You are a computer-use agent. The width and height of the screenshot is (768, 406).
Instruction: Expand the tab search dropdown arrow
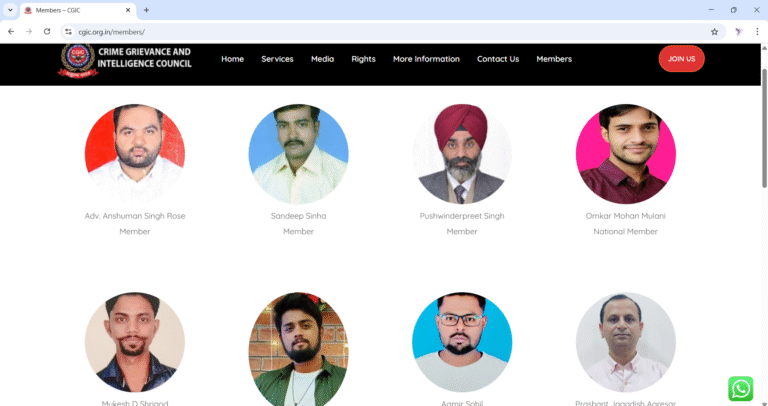tap(10, 10)
